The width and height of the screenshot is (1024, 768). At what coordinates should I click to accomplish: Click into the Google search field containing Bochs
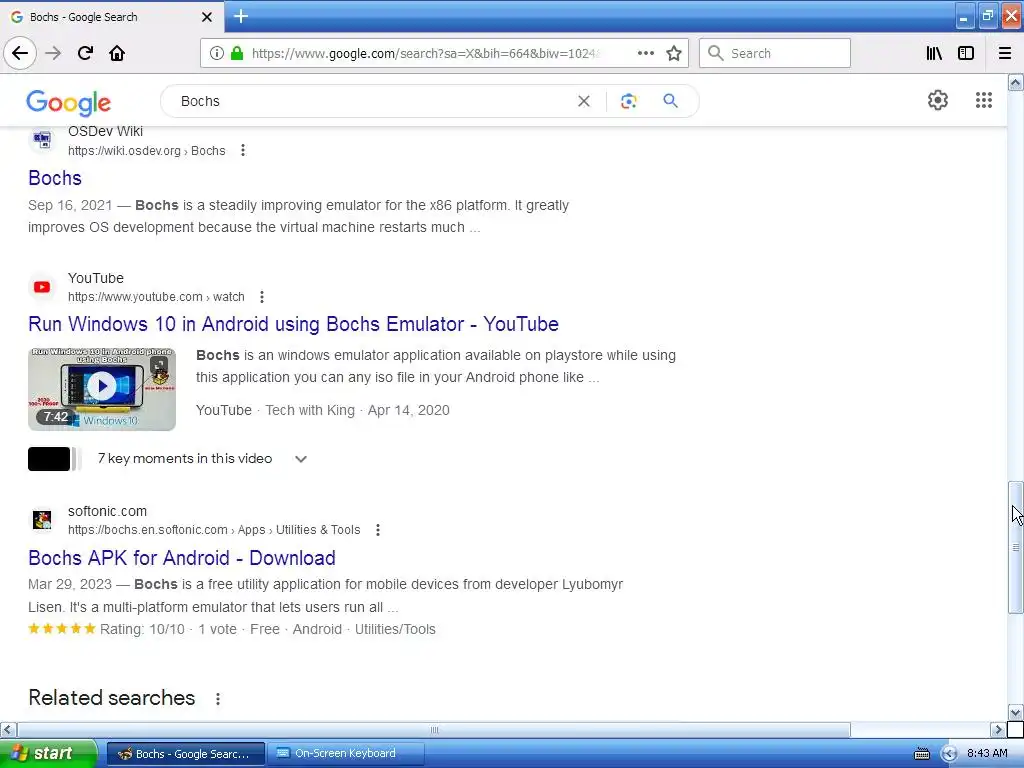[x=372, y=101]
